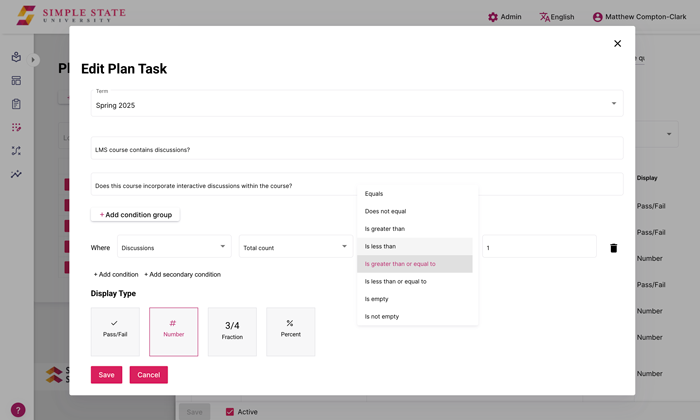
Task: Open the Matthew Compton-Clark account icon
Action: (597, 17)
